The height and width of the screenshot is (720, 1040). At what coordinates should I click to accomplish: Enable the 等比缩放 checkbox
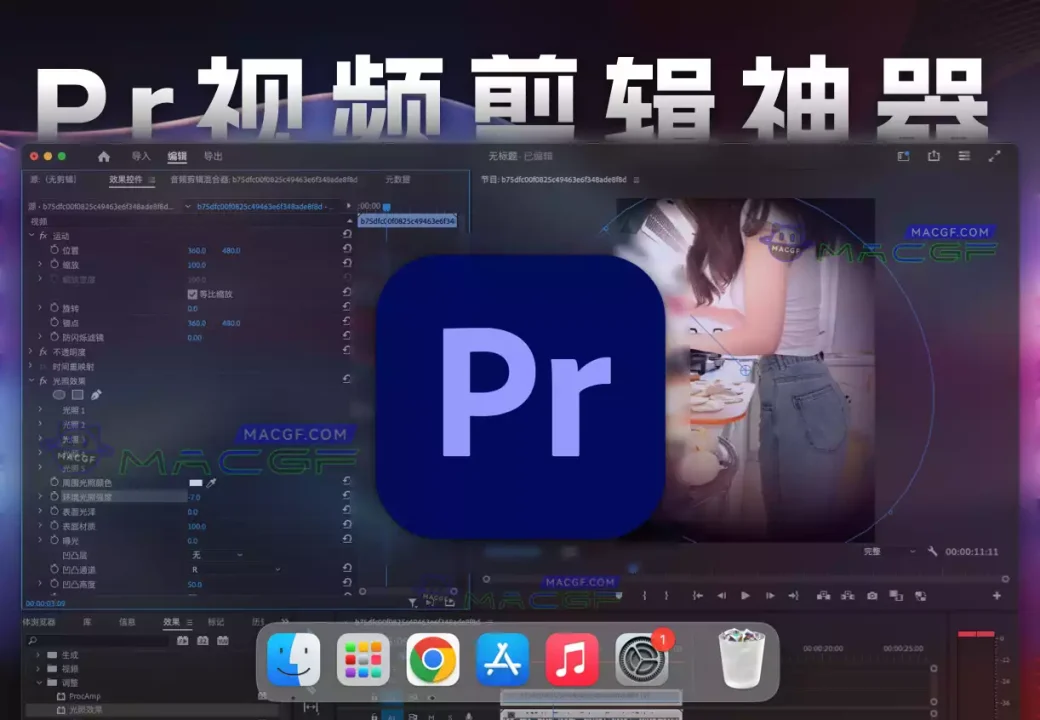pos(191,294)
